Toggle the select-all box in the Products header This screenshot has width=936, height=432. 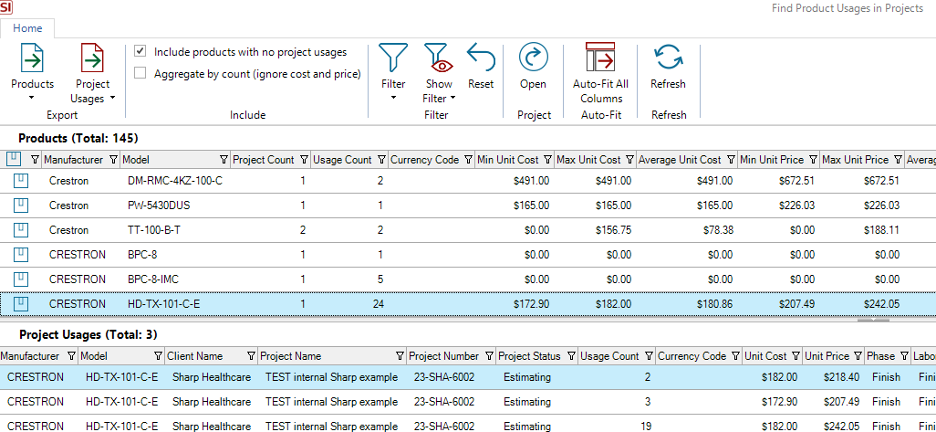13,159
